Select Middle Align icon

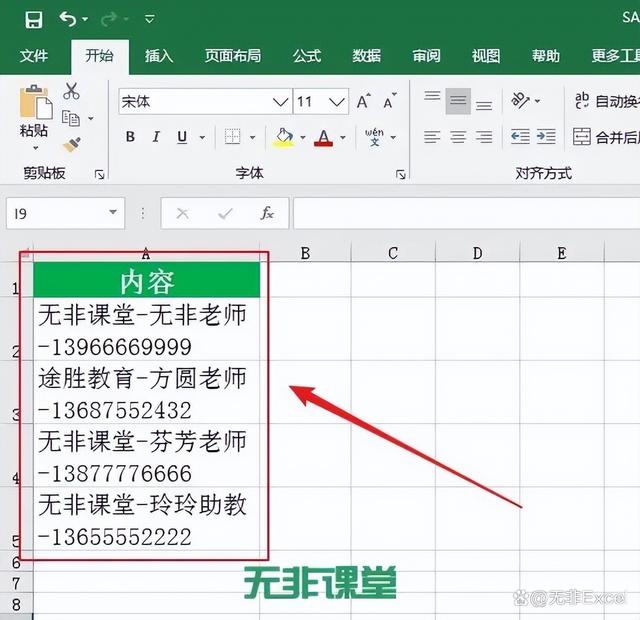pos(458,101)
